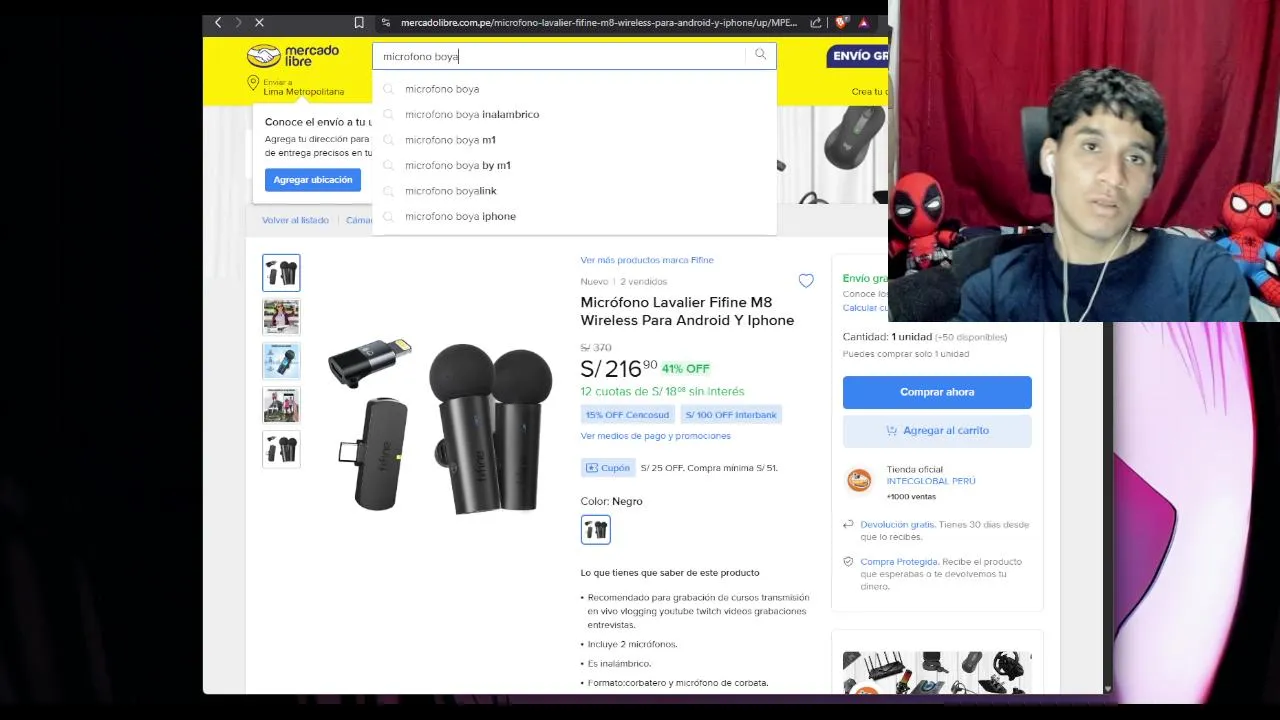
Task: Click the 'Compra Protegida' link
Action: click(x=899, y=562)
